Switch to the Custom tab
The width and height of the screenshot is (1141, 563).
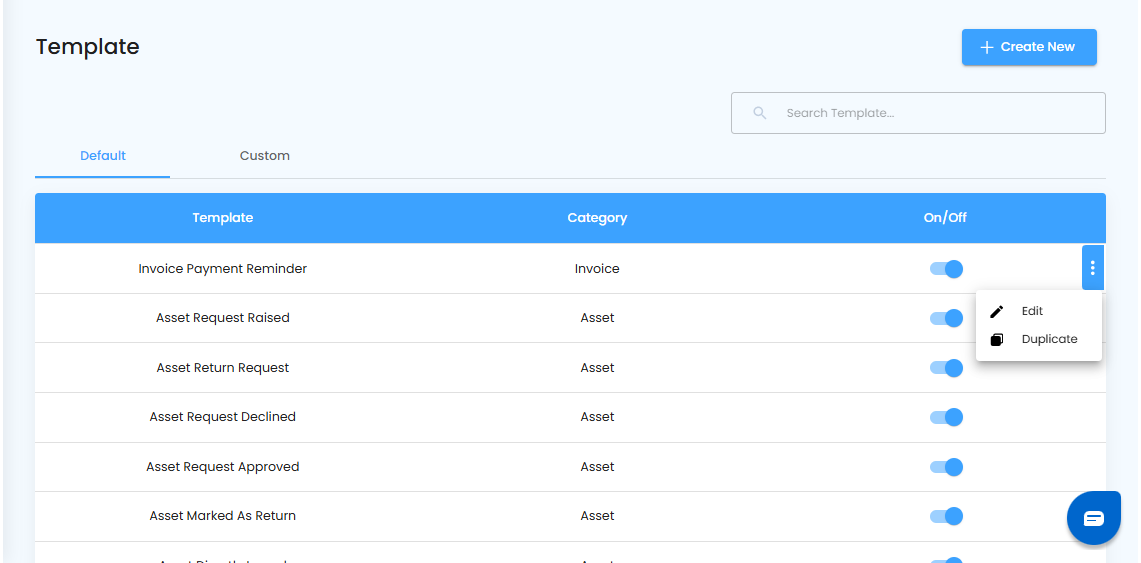pyautogui.click(x=265, y=156)
